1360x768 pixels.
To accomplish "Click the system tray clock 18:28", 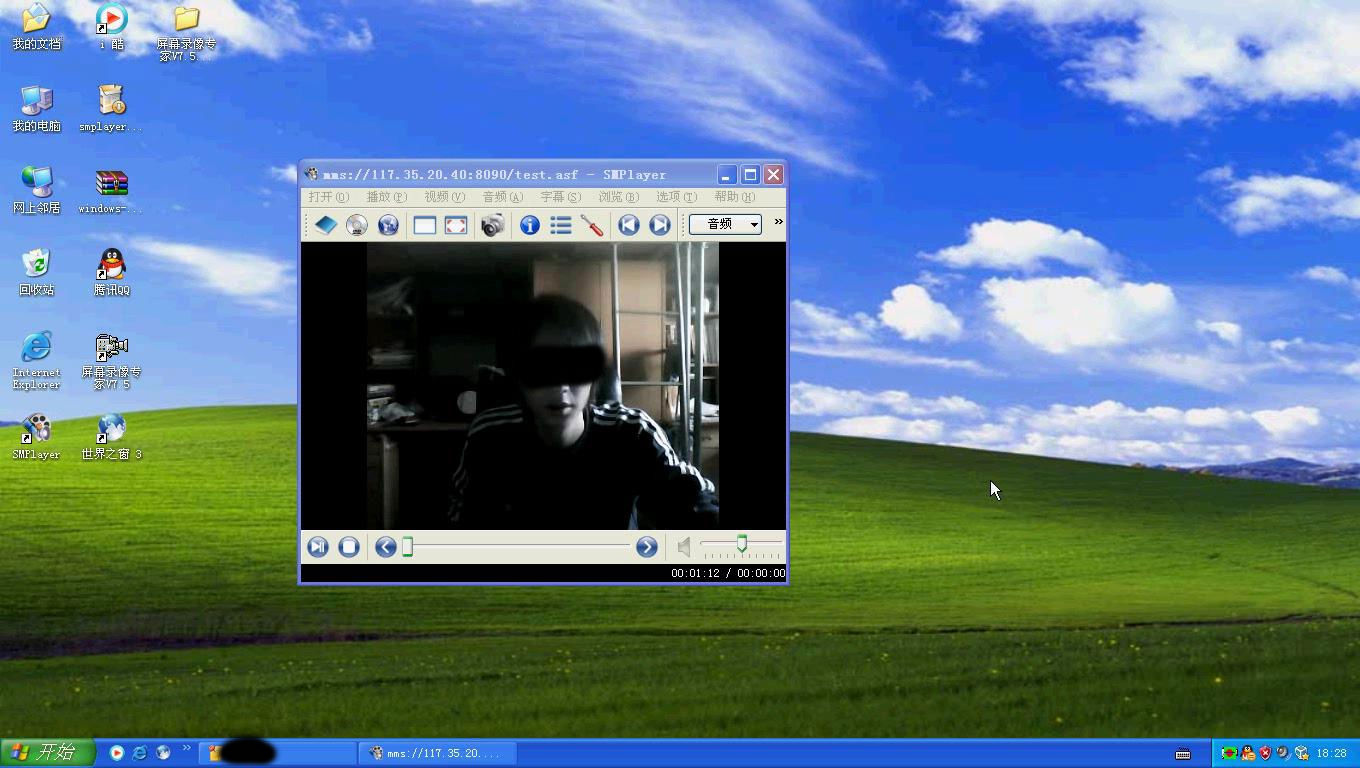I will coord(1331,753).
